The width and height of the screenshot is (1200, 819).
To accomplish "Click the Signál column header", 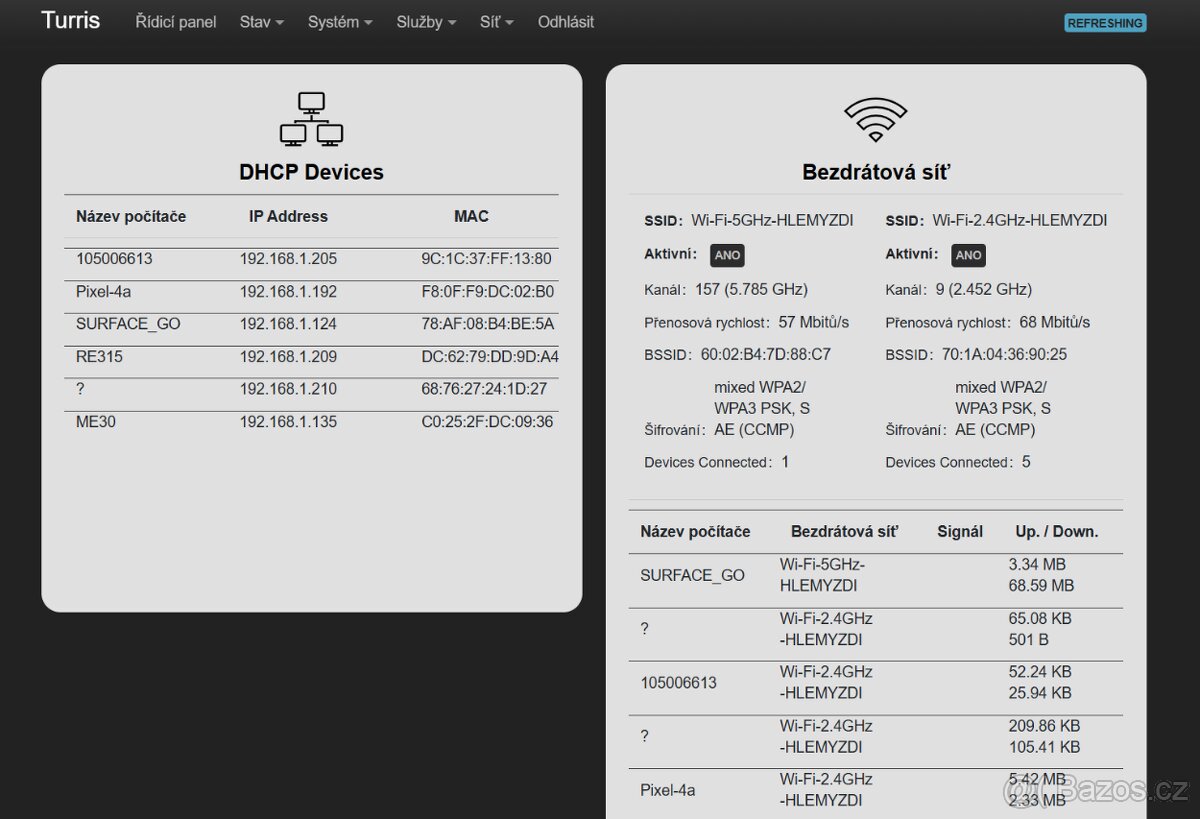I will point(959,532).
